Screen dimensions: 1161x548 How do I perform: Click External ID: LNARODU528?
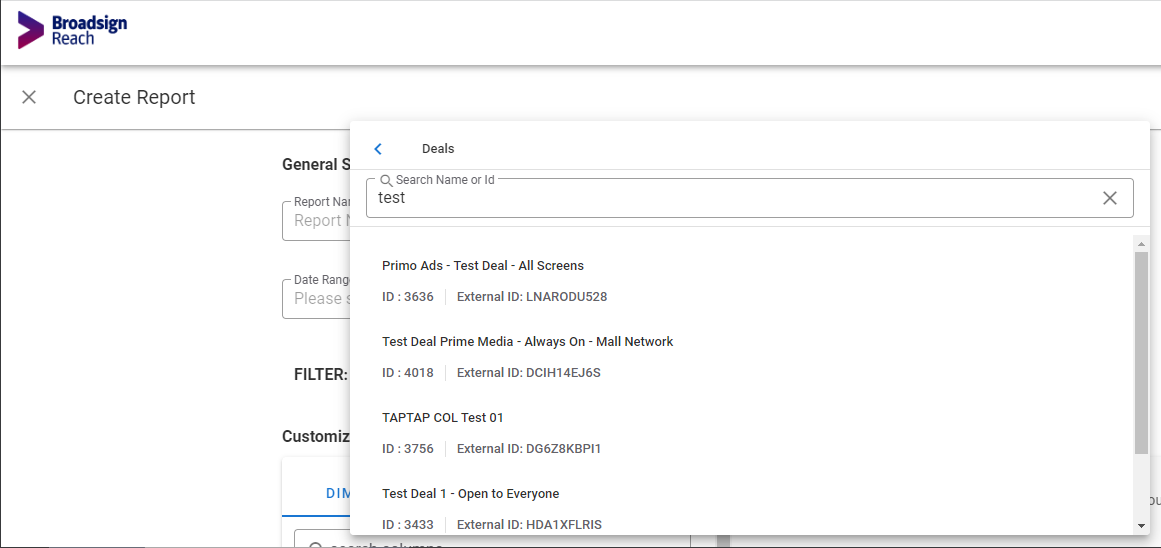point(532,297)
